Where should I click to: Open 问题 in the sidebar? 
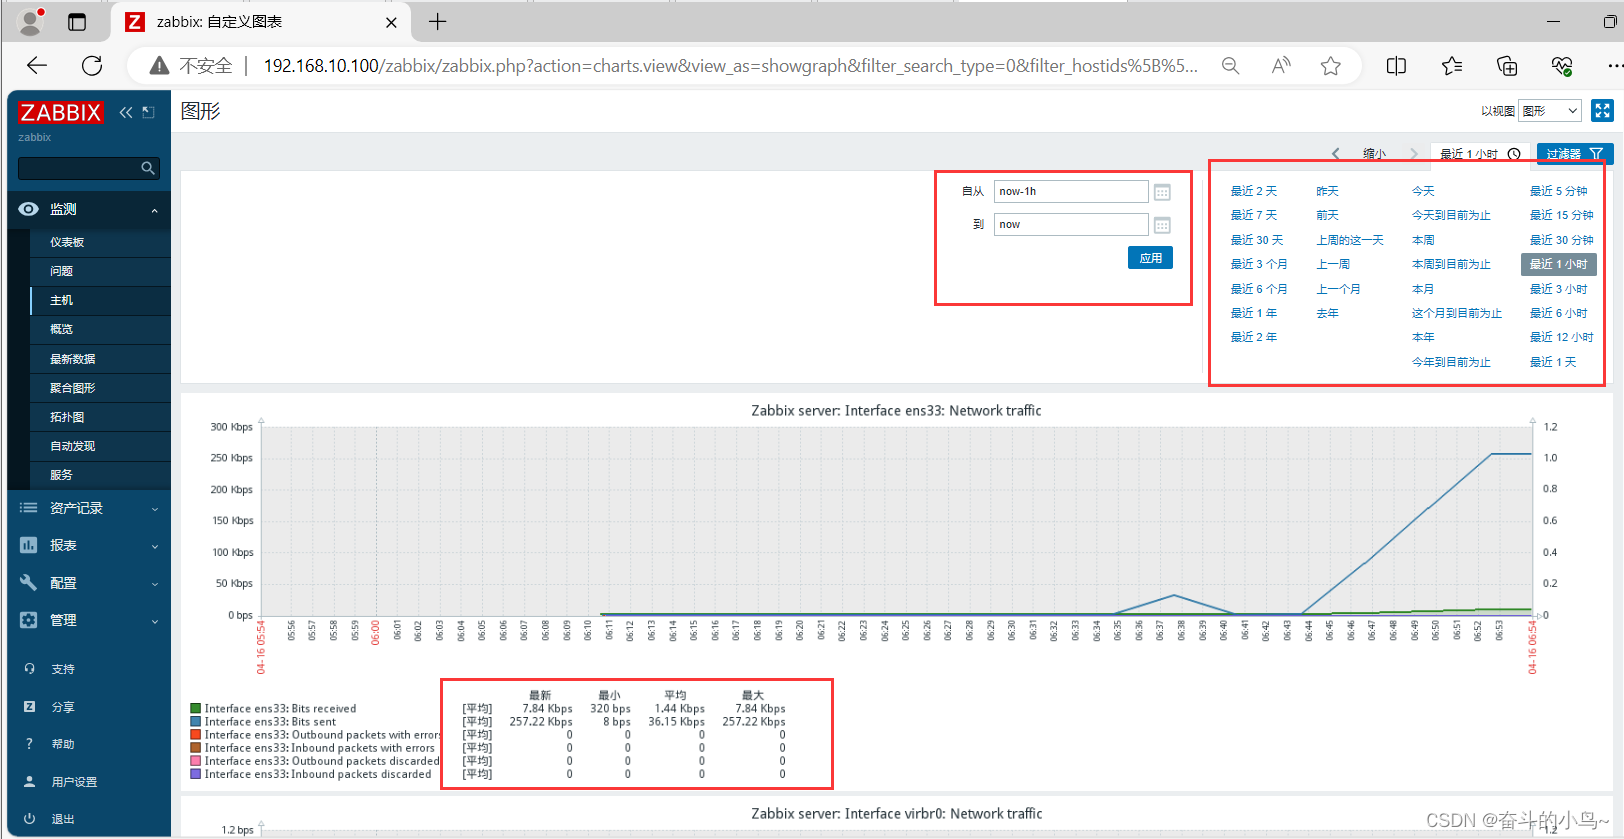click(x=61, y=271)
